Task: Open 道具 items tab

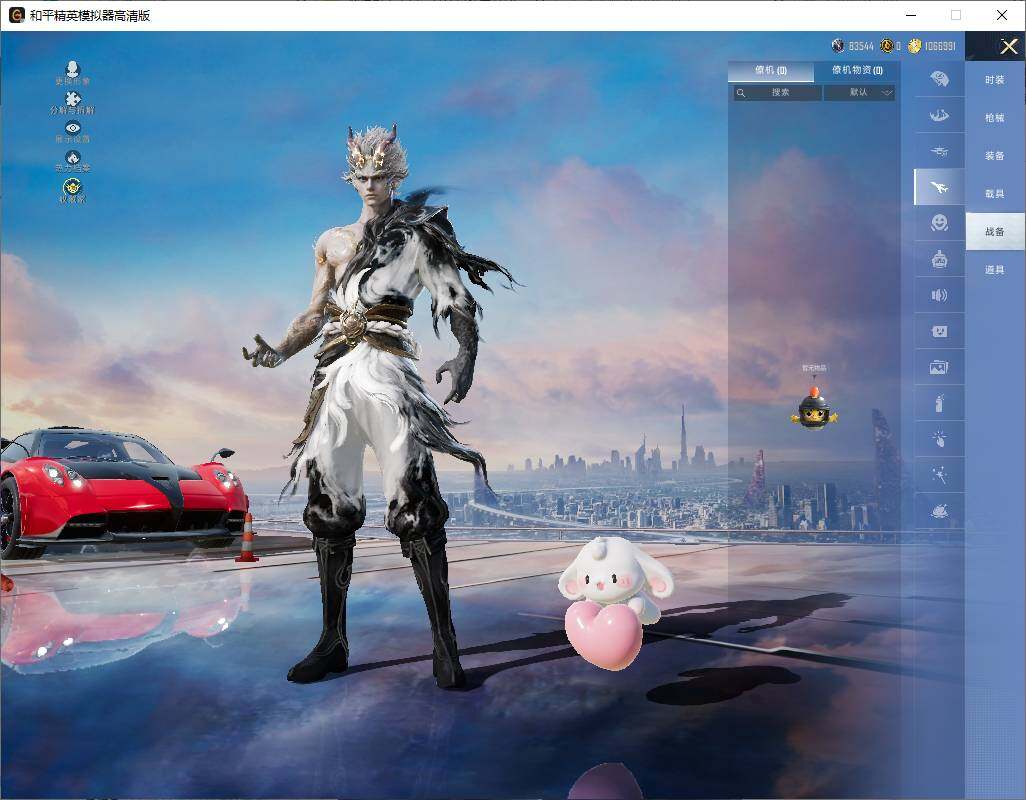Action: pyautogui.click(x=995, y=270)
